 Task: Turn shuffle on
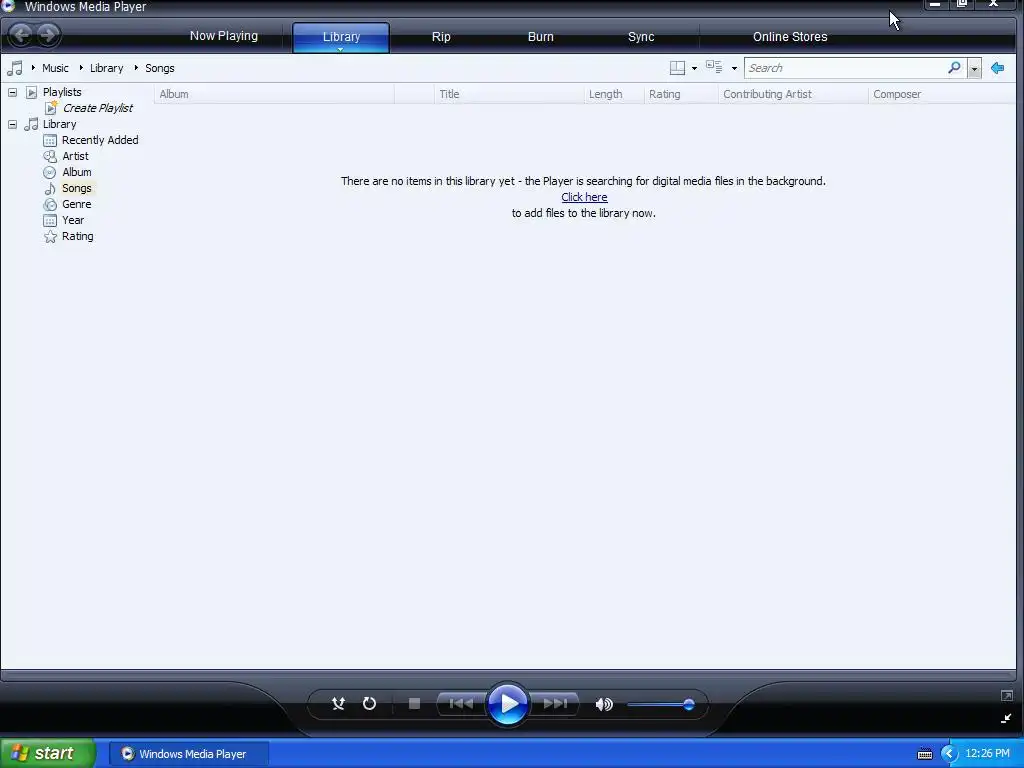[x=338, y=703]
